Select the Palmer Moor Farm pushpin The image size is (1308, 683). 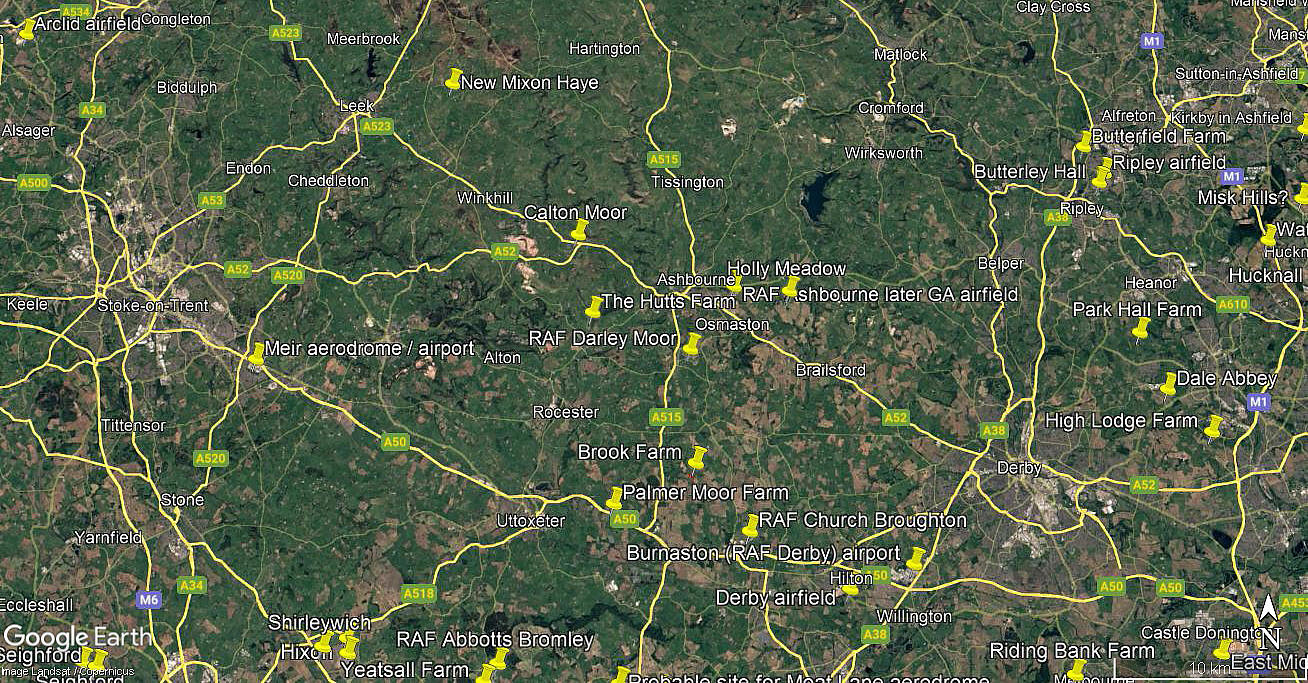pos(615,497)
